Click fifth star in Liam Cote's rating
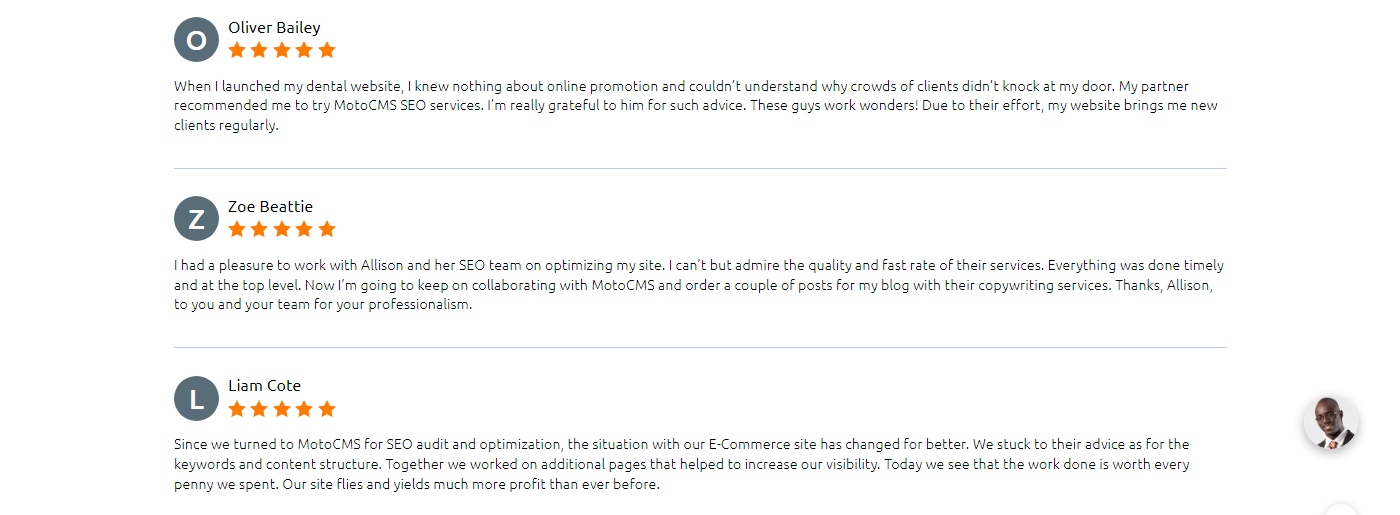Screen dimensions: 1400x515 327,408
